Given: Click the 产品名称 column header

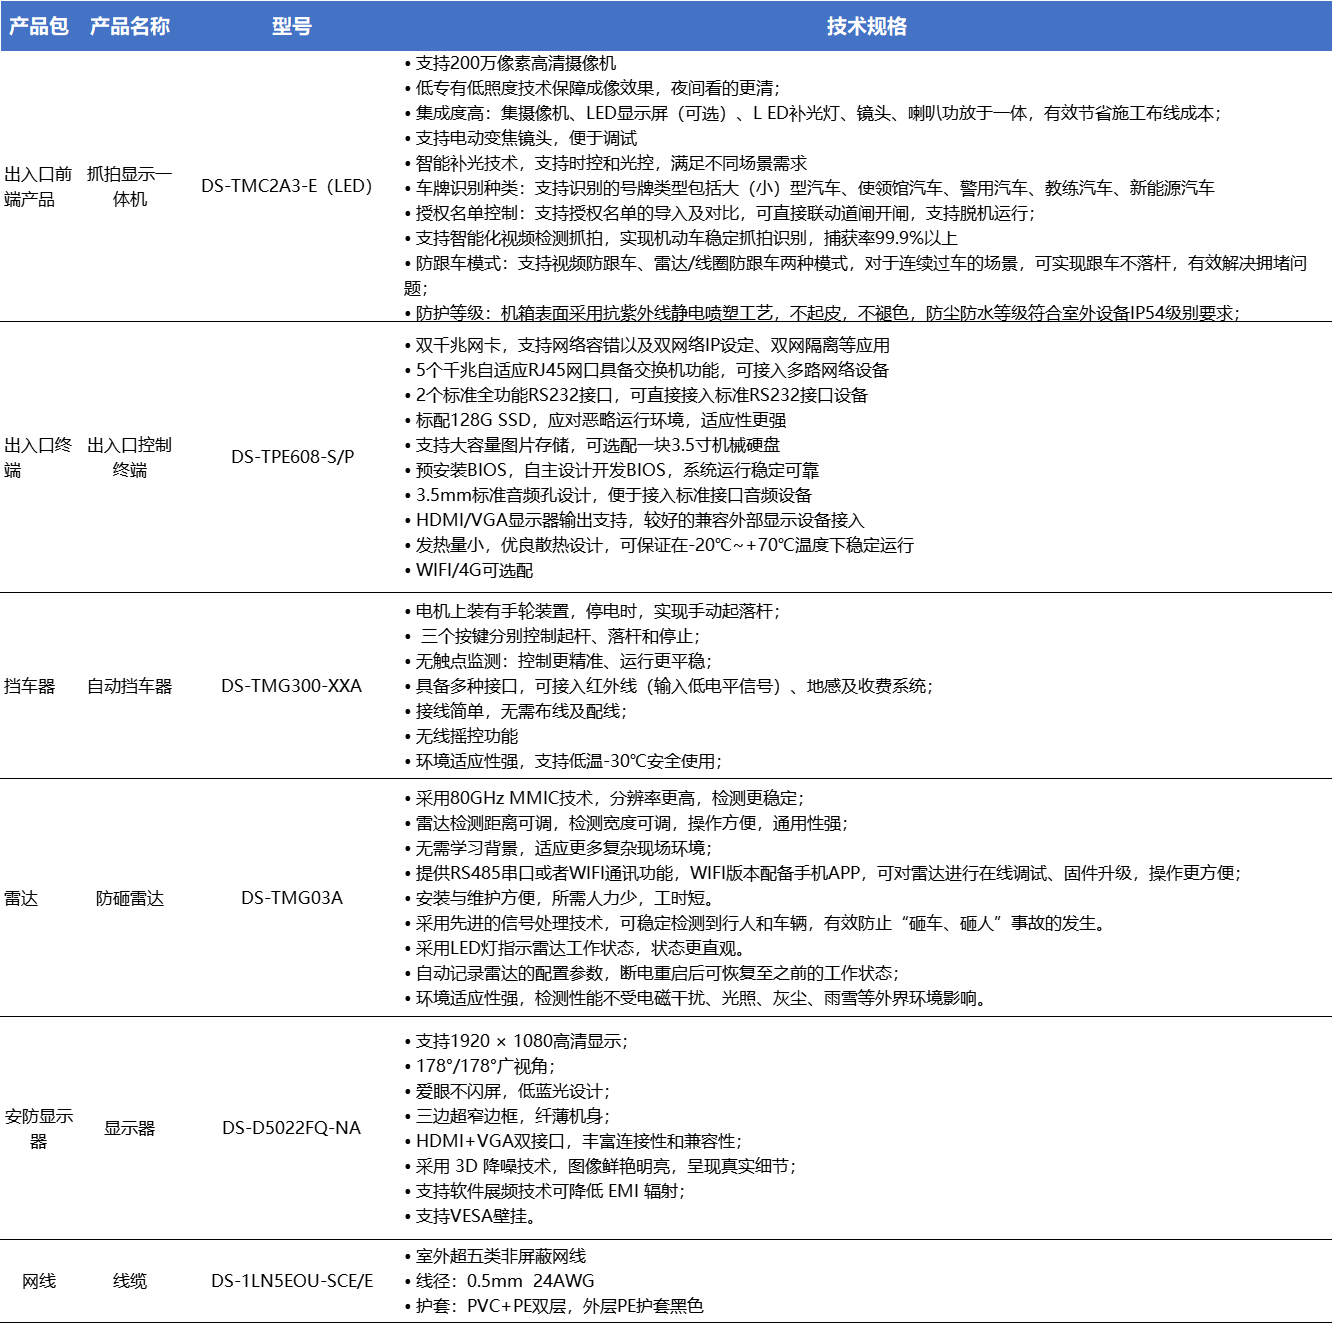Looking at the screenshot, I should (x=129, y=26).
